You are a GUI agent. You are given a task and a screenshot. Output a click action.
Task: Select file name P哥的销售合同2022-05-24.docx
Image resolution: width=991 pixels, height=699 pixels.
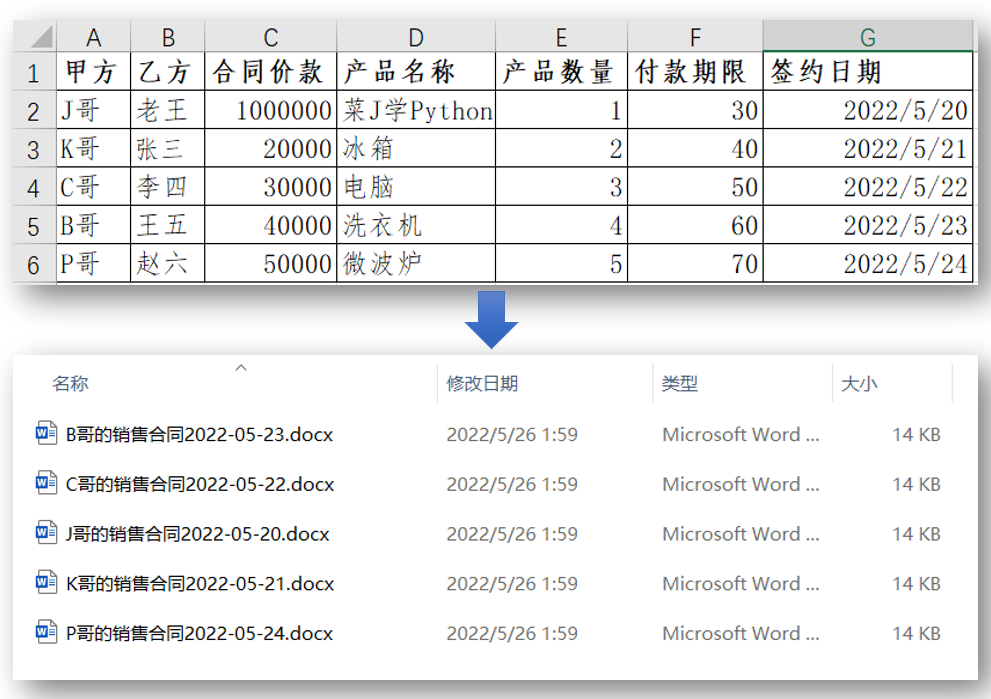[x=199, y=633]
